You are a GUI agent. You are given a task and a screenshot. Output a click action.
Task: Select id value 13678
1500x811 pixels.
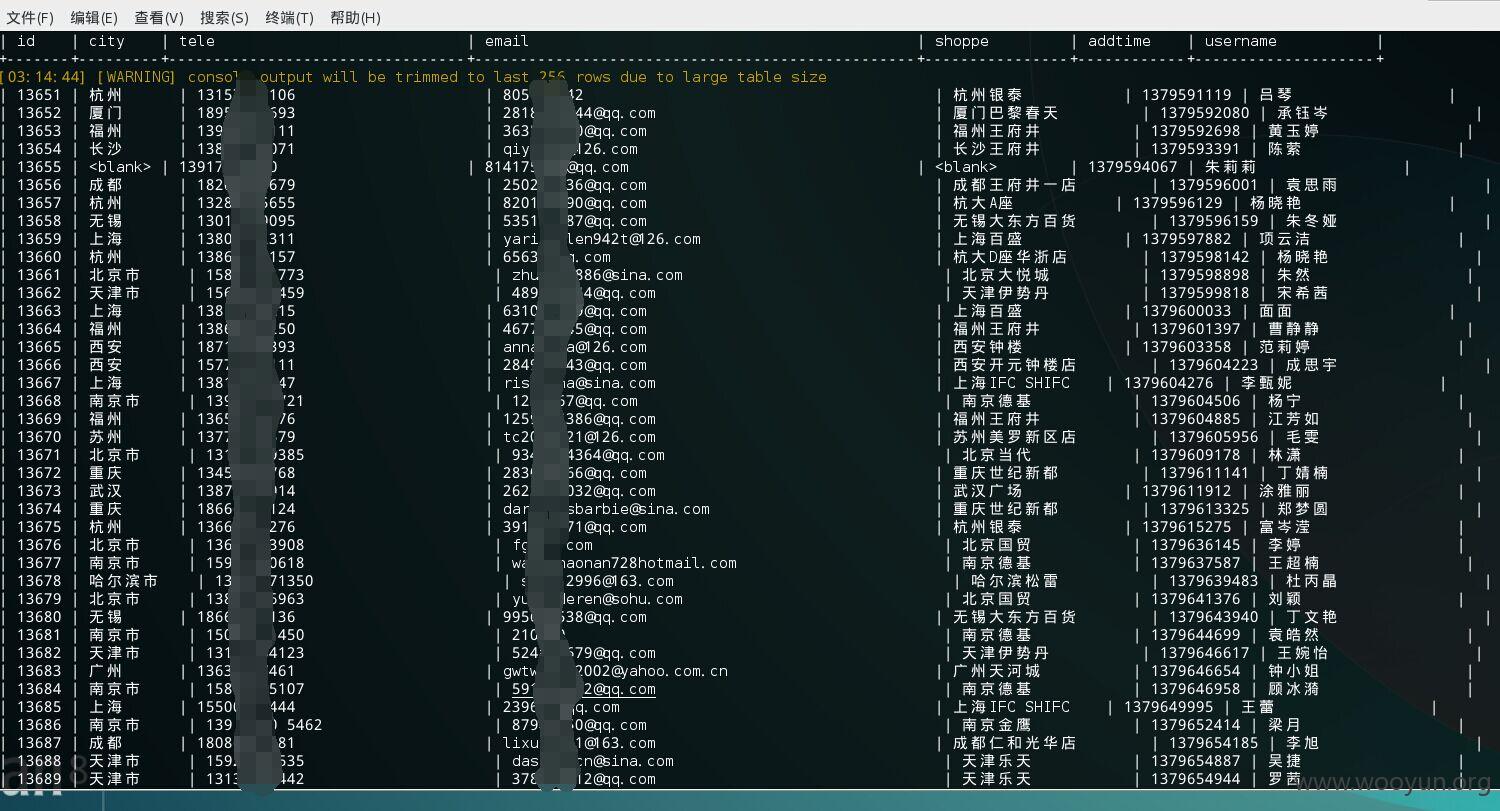(39, 581)
